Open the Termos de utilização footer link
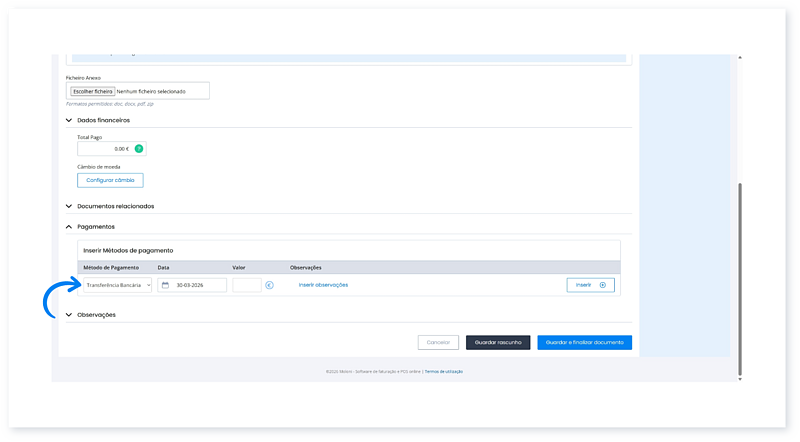The height and width of the screenshot is (442, 800). (x=443, y=371)
